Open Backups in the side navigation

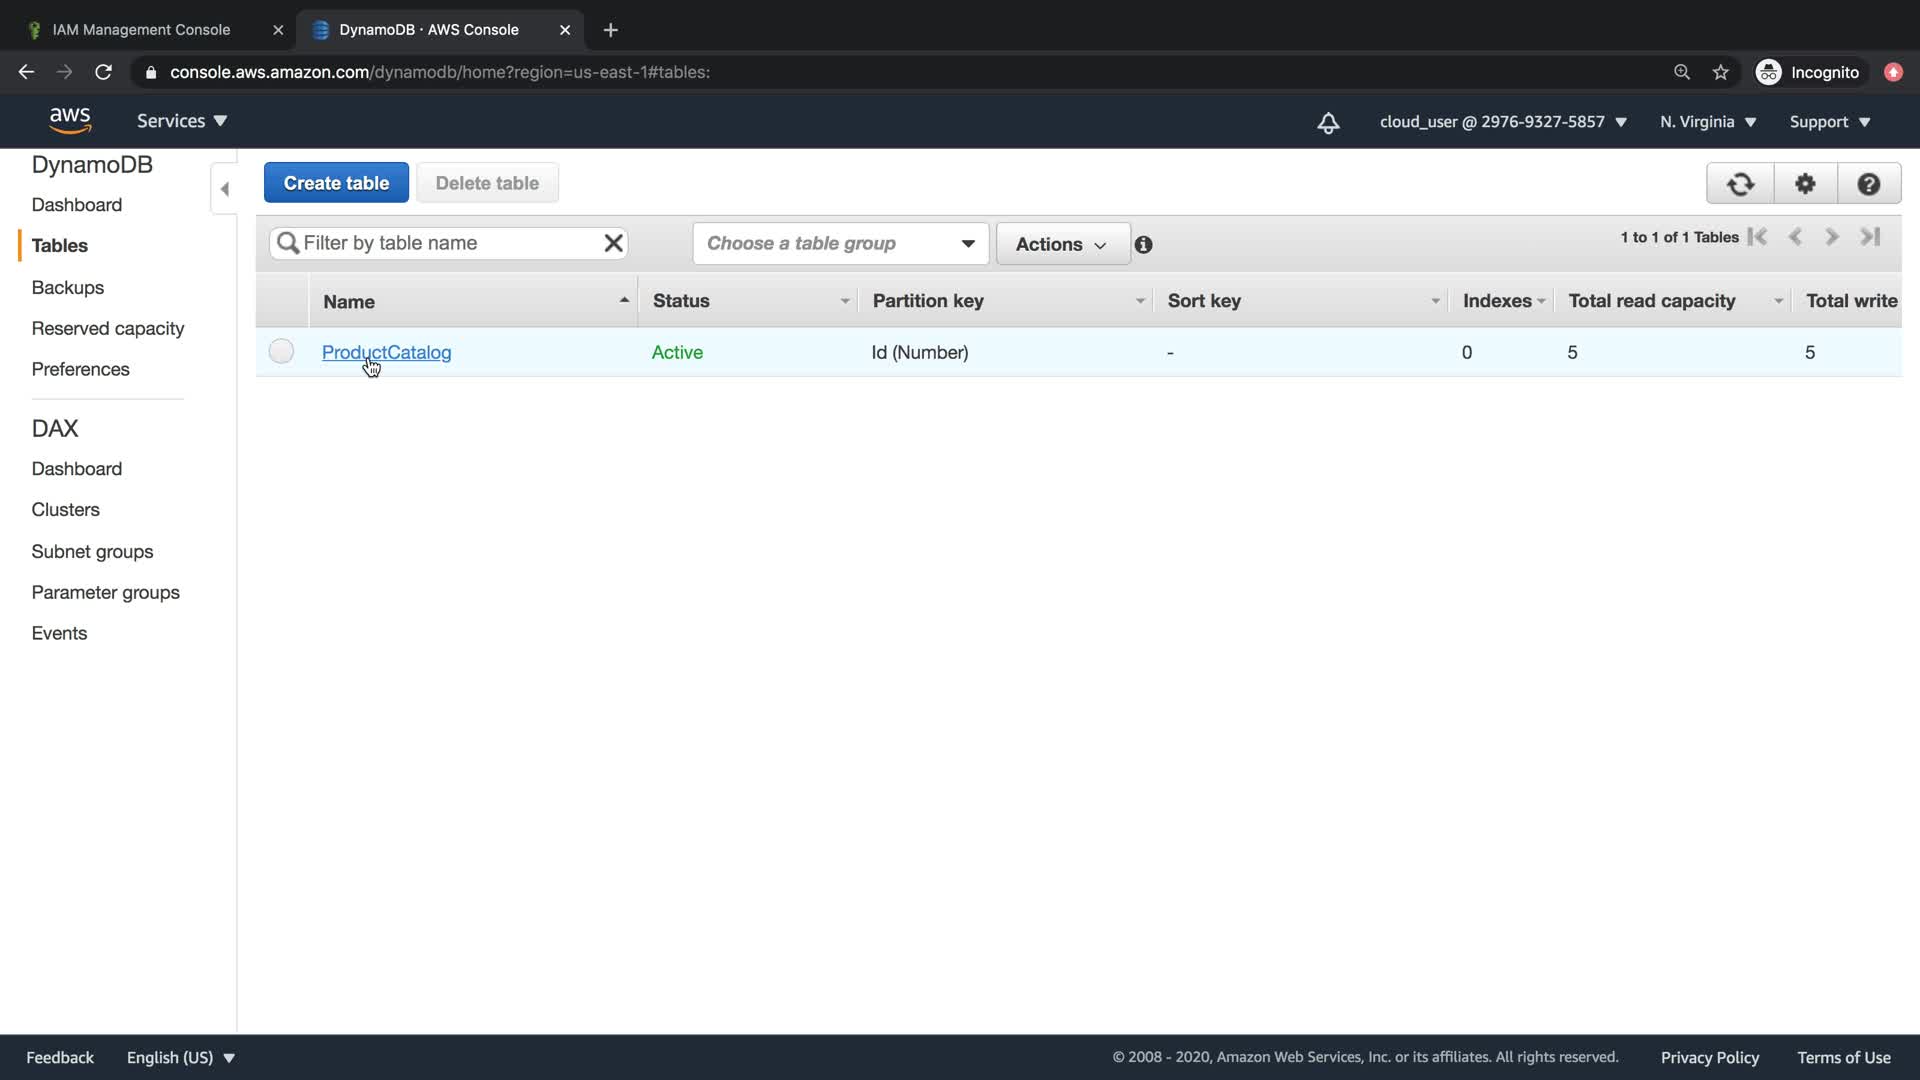(67, 287)
